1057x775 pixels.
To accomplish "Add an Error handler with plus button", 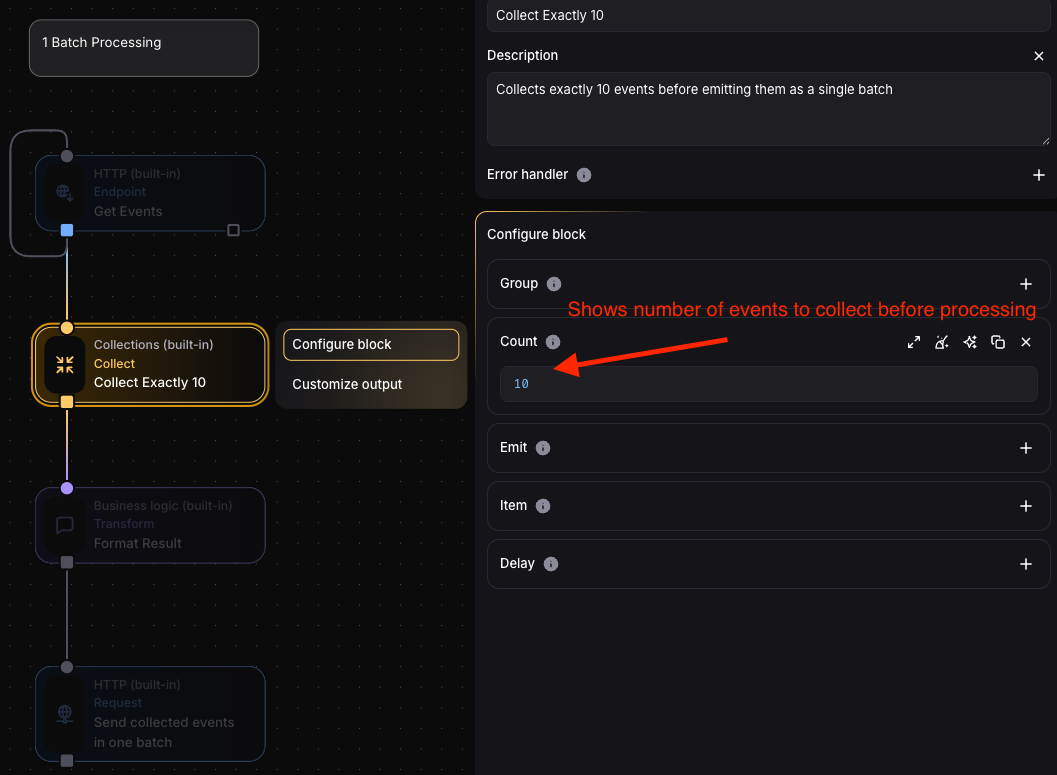I will [1039, 175].
